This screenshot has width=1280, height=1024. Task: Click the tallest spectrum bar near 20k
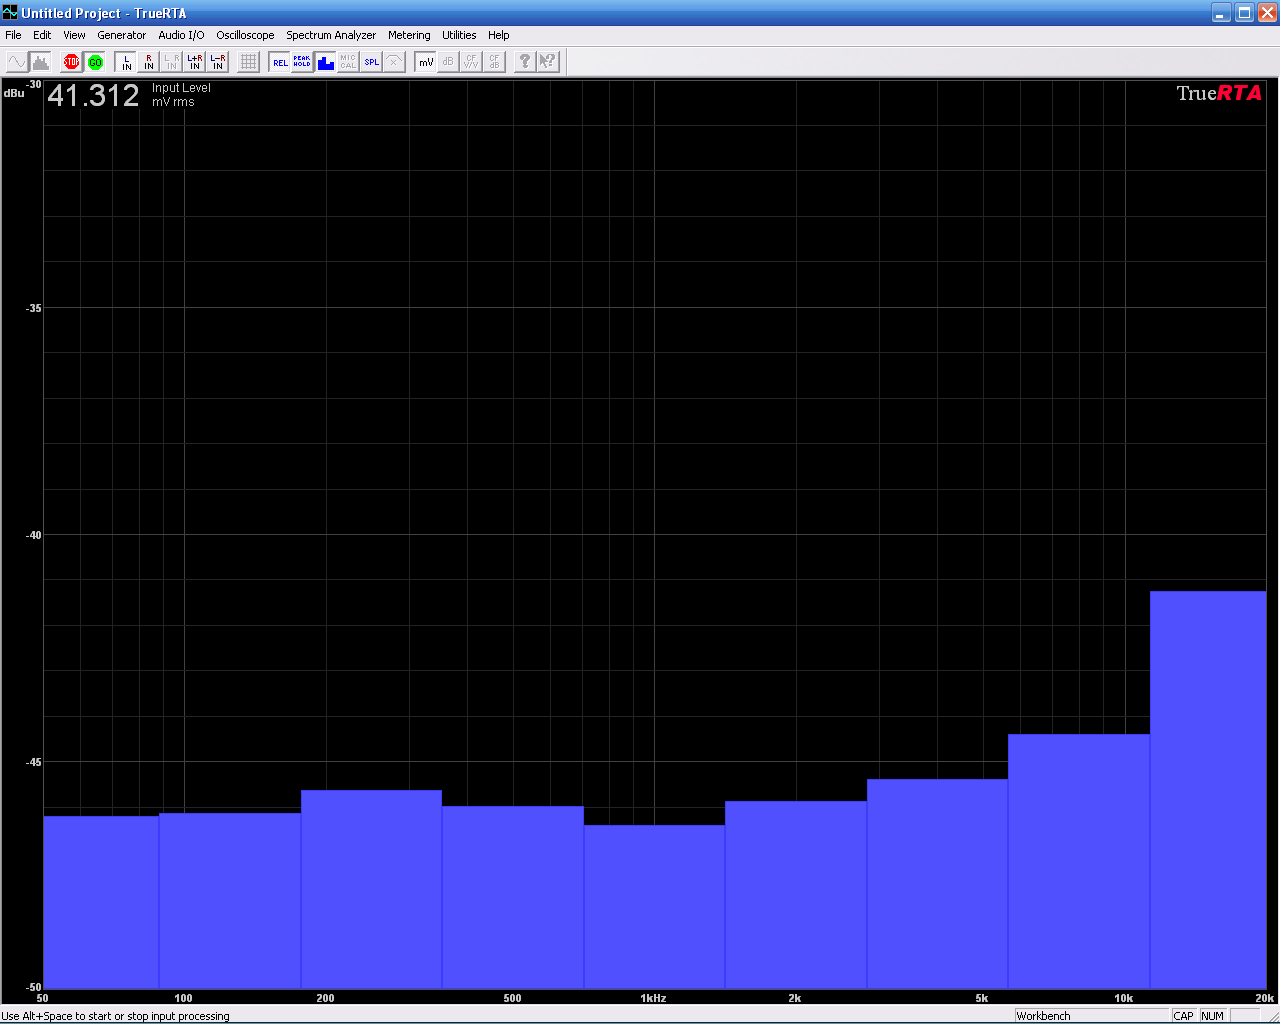click(x=1208, y=790)
